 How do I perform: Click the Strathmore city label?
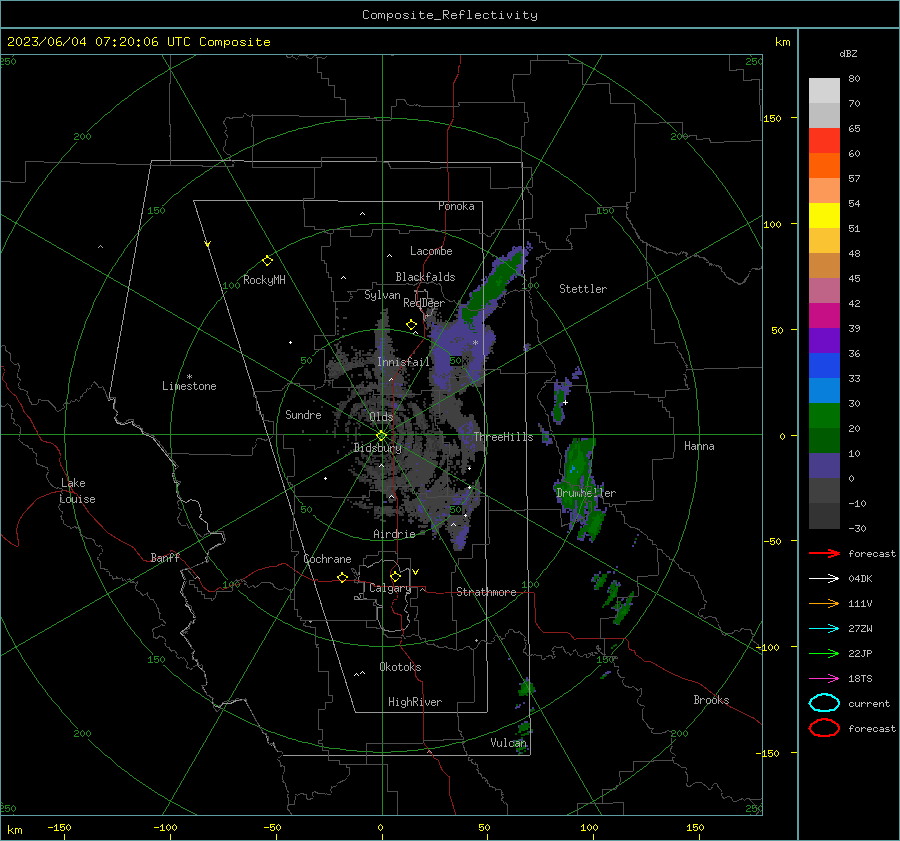(x=487, y=592)
